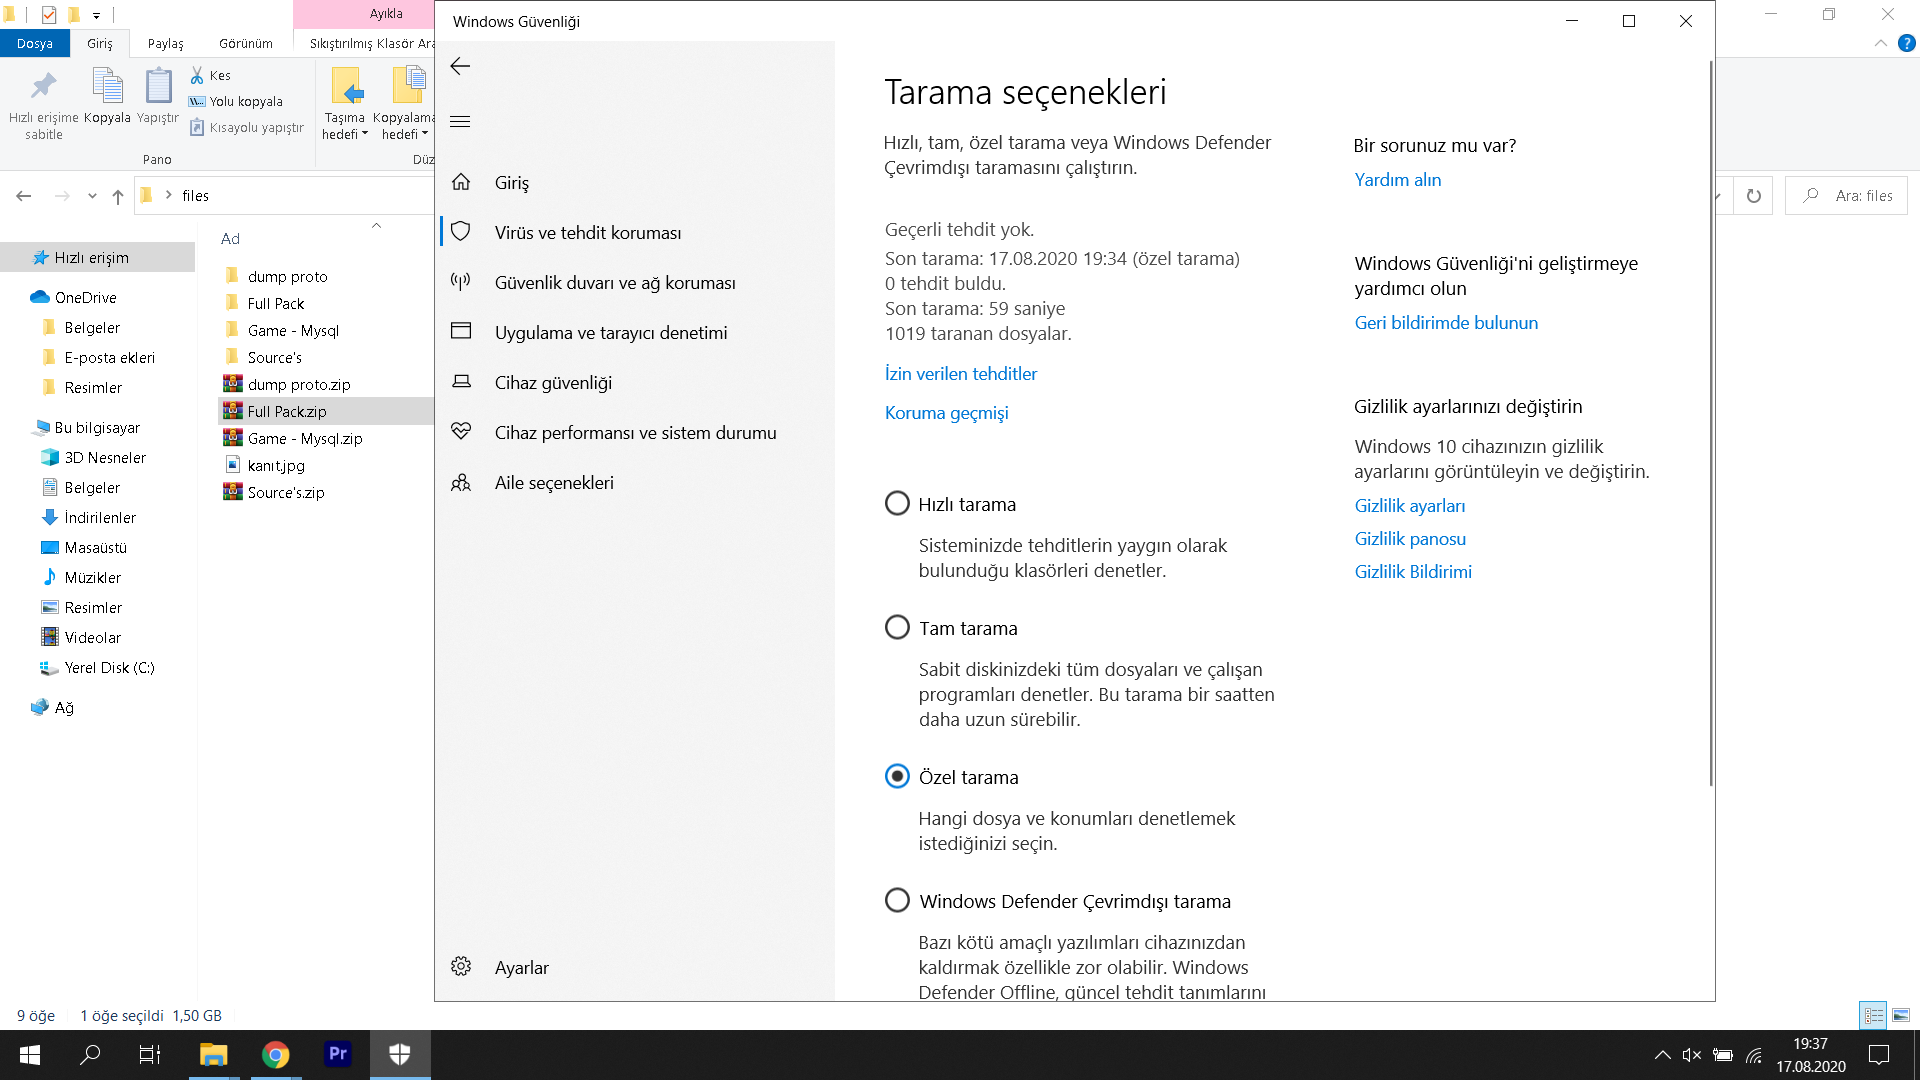Switch to Görünüm ribbon tab
This screenshot has height=1080, width=1920.
pyautogui.click(x=246, y=44)
